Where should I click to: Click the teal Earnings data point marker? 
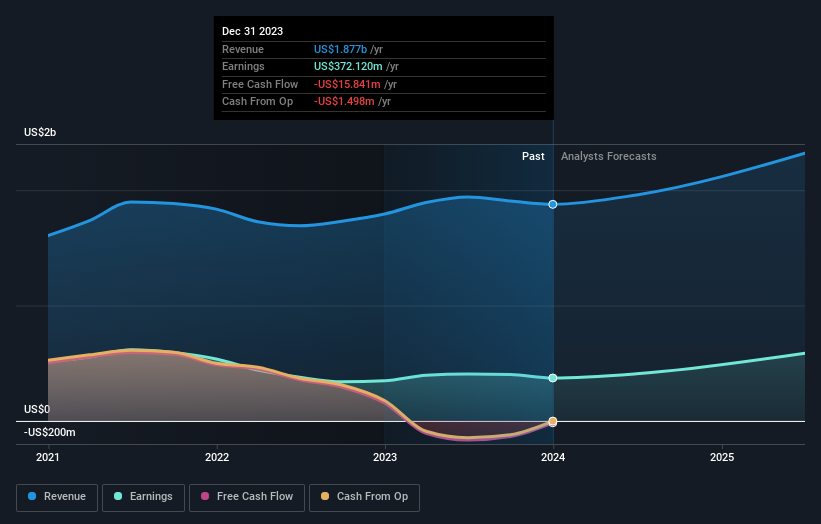[553, 378]
